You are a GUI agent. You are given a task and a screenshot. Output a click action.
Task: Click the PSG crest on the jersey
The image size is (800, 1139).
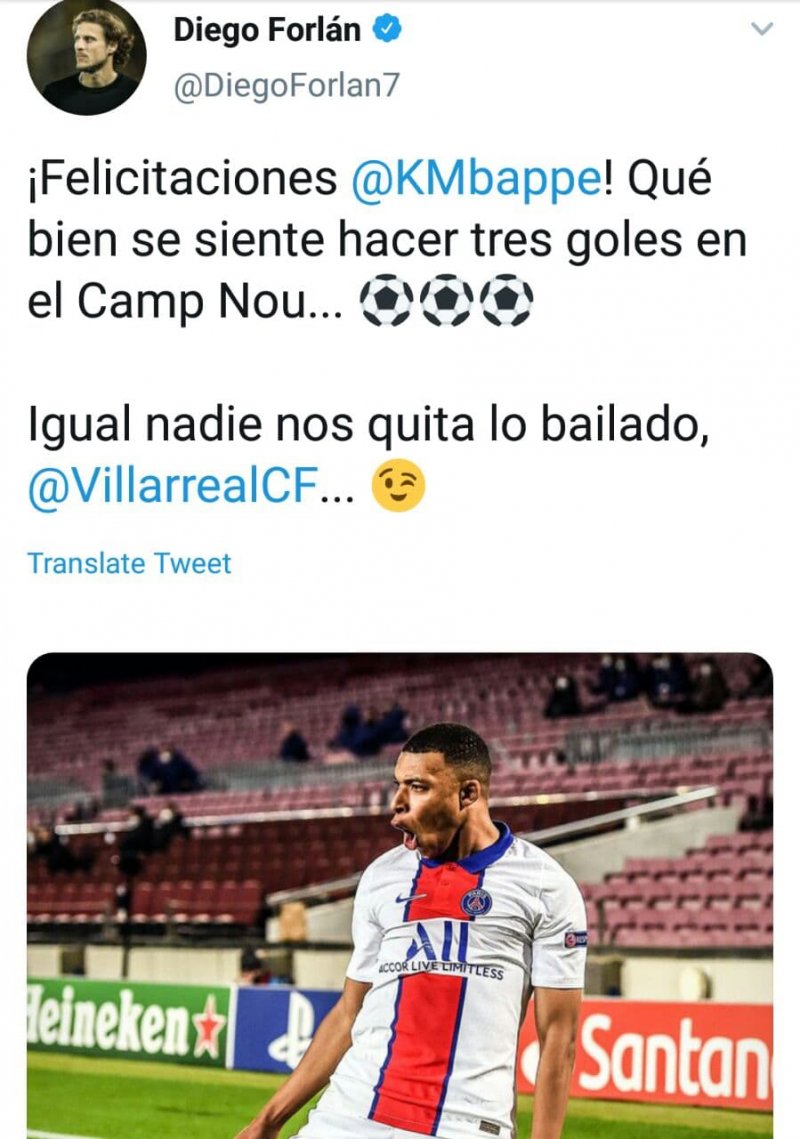tap(476, 901)
